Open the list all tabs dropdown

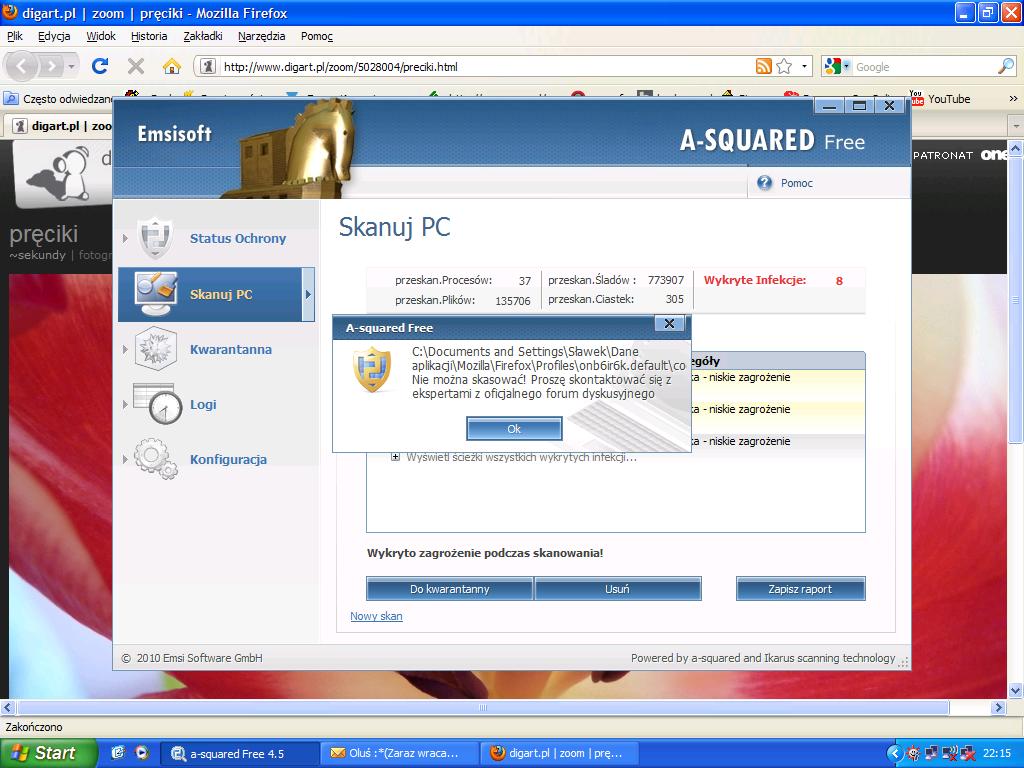tap(1016, 125)
